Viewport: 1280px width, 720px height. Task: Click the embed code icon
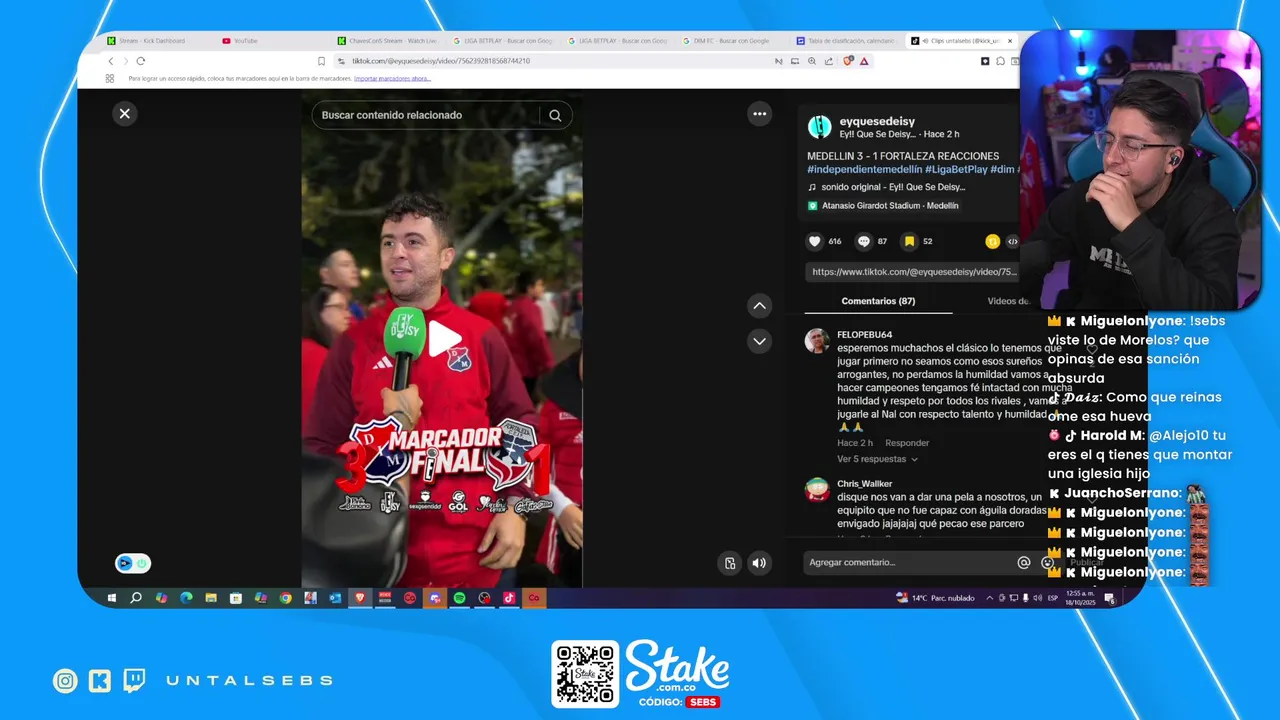coord(1012,241)
